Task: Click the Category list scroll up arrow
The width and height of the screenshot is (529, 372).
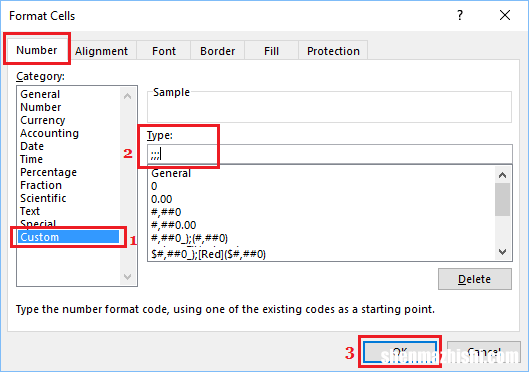Action: pyautogui.click(x=128, y=96)
